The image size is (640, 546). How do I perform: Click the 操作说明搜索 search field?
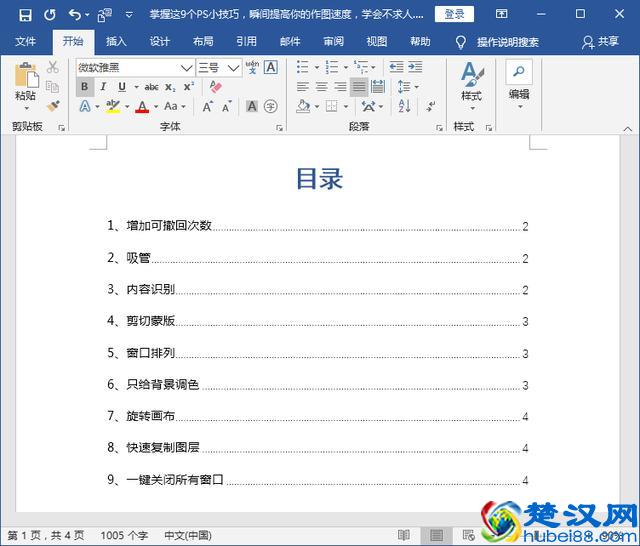(508, 42)
